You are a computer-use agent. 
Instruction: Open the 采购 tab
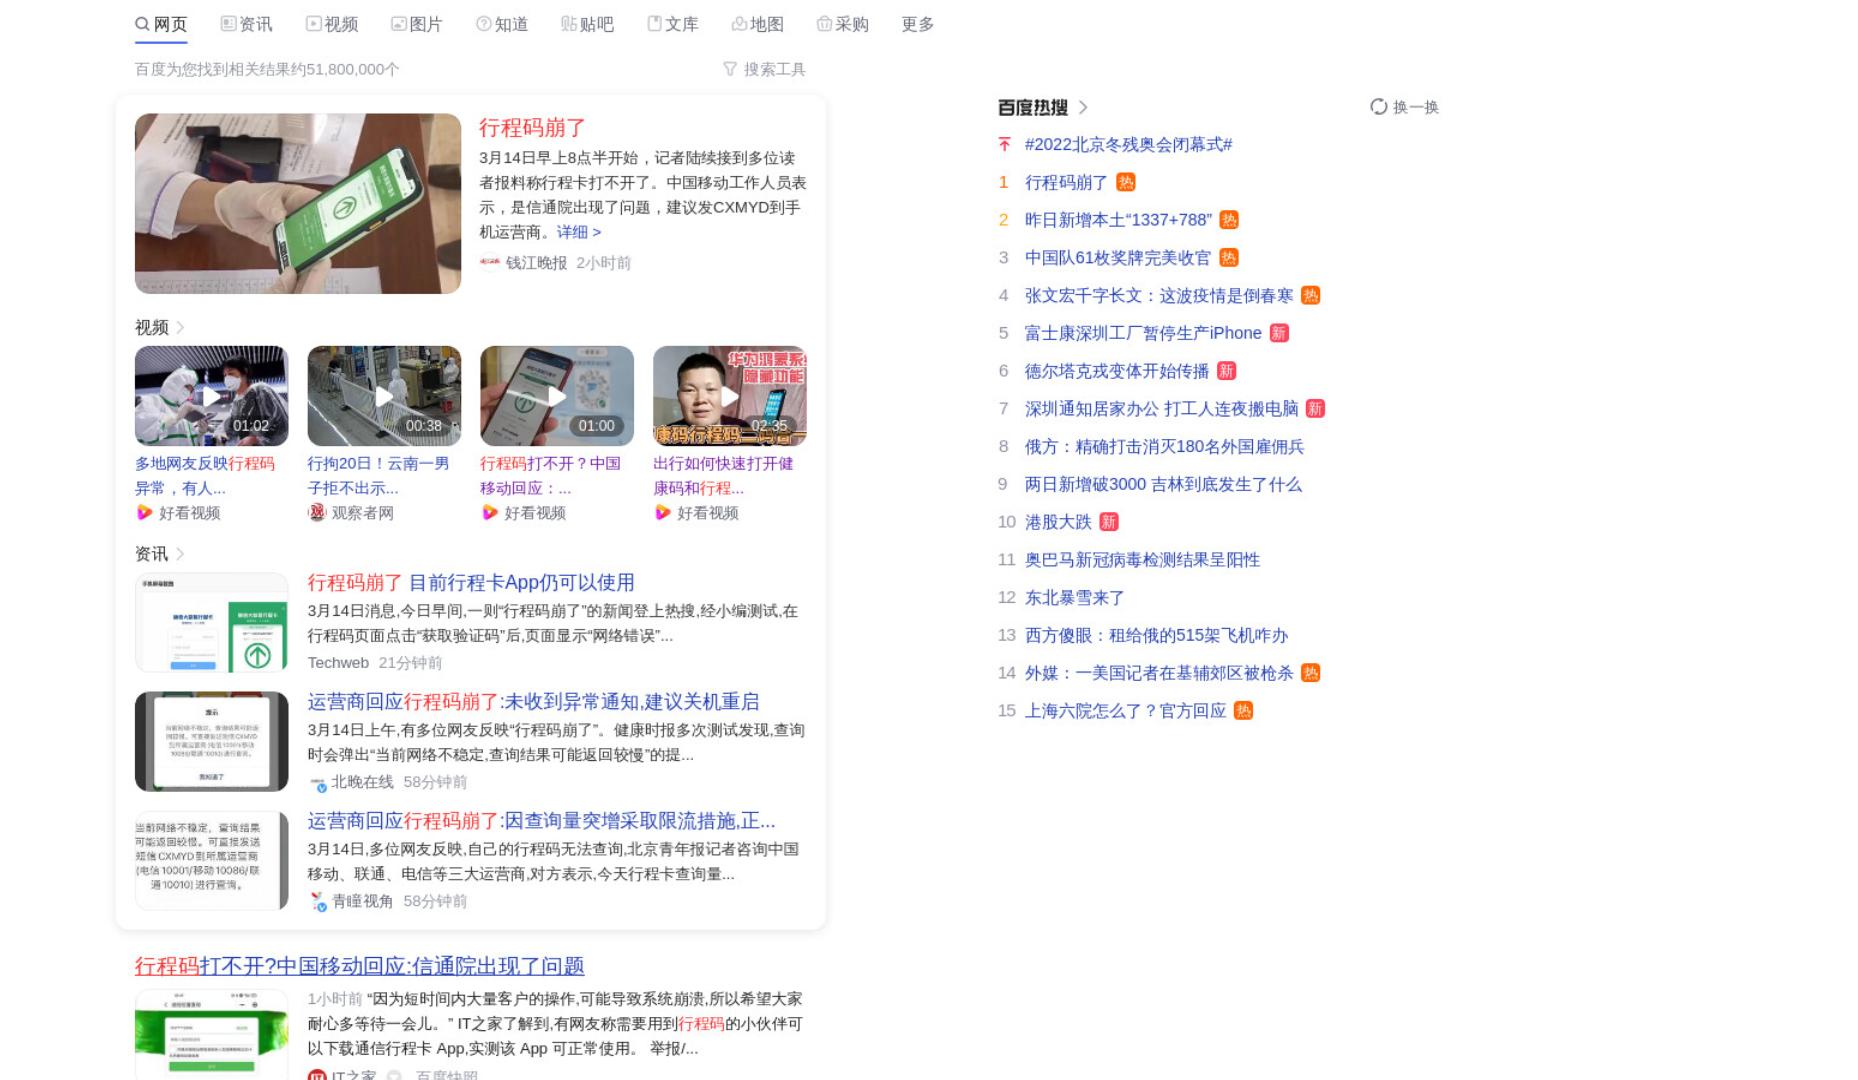coord(843,24)
